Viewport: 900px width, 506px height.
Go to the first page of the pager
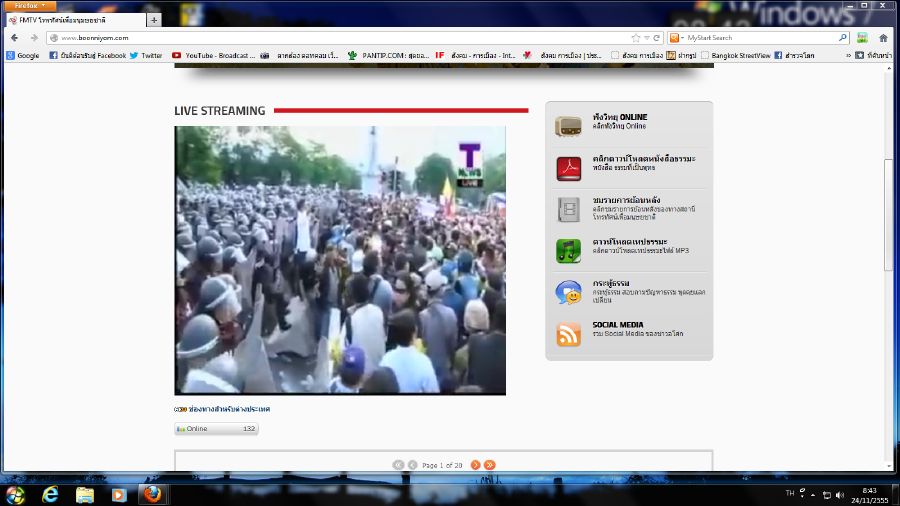398,465
